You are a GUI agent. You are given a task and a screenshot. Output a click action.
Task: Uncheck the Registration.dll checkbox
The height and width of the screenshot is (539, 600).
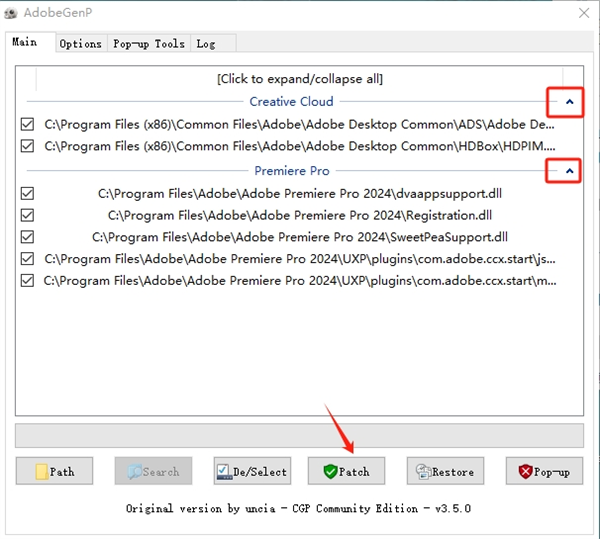coord(27,215)
